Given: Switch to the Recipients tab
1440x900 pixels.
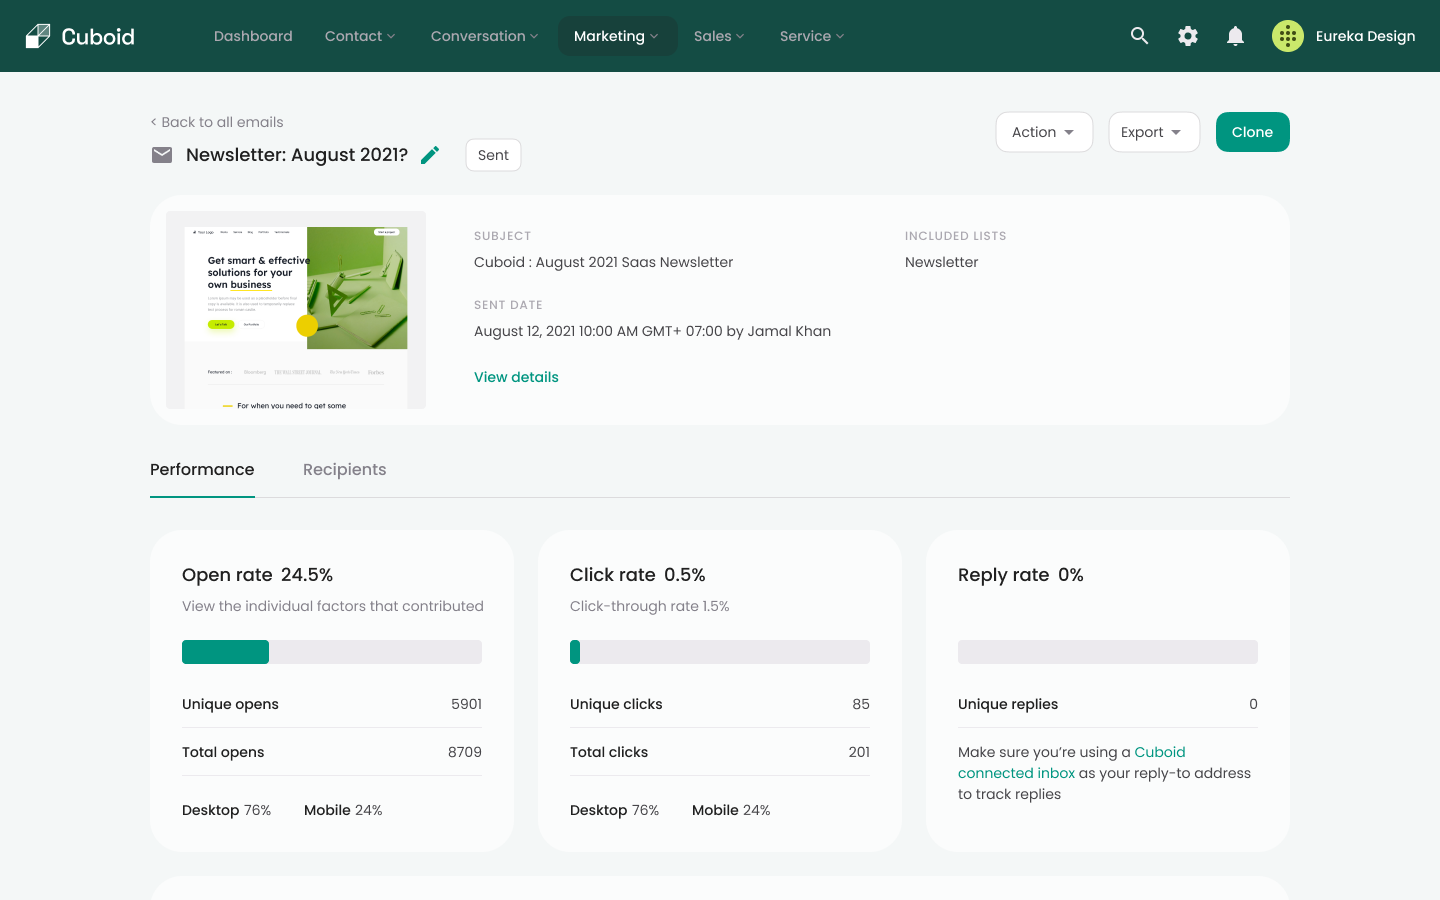Looking at the screenshot, I should 344,470.
